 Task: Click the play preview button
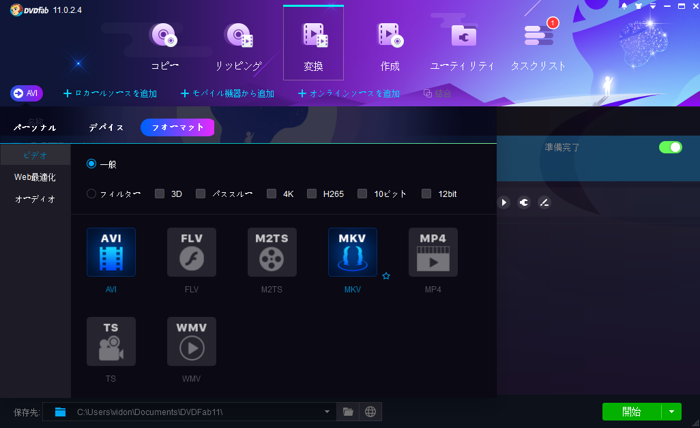click(504, 203)
